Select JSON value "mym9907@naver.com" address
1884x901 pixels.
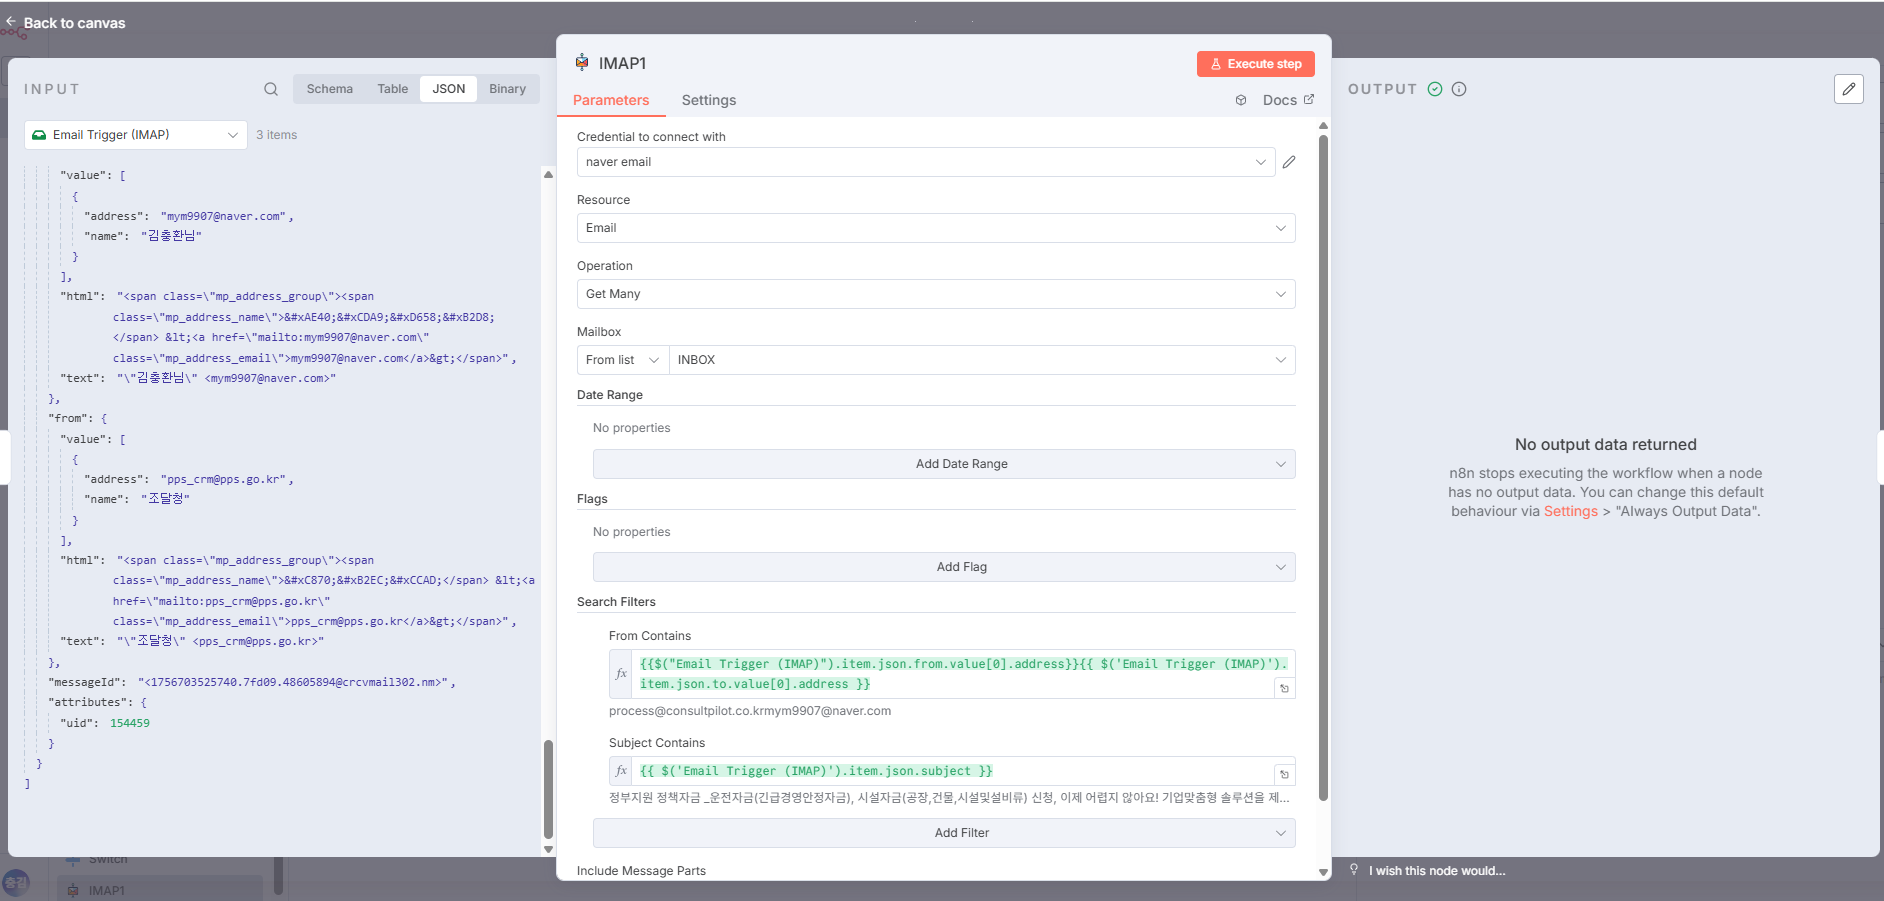click(x=224, y=216)
